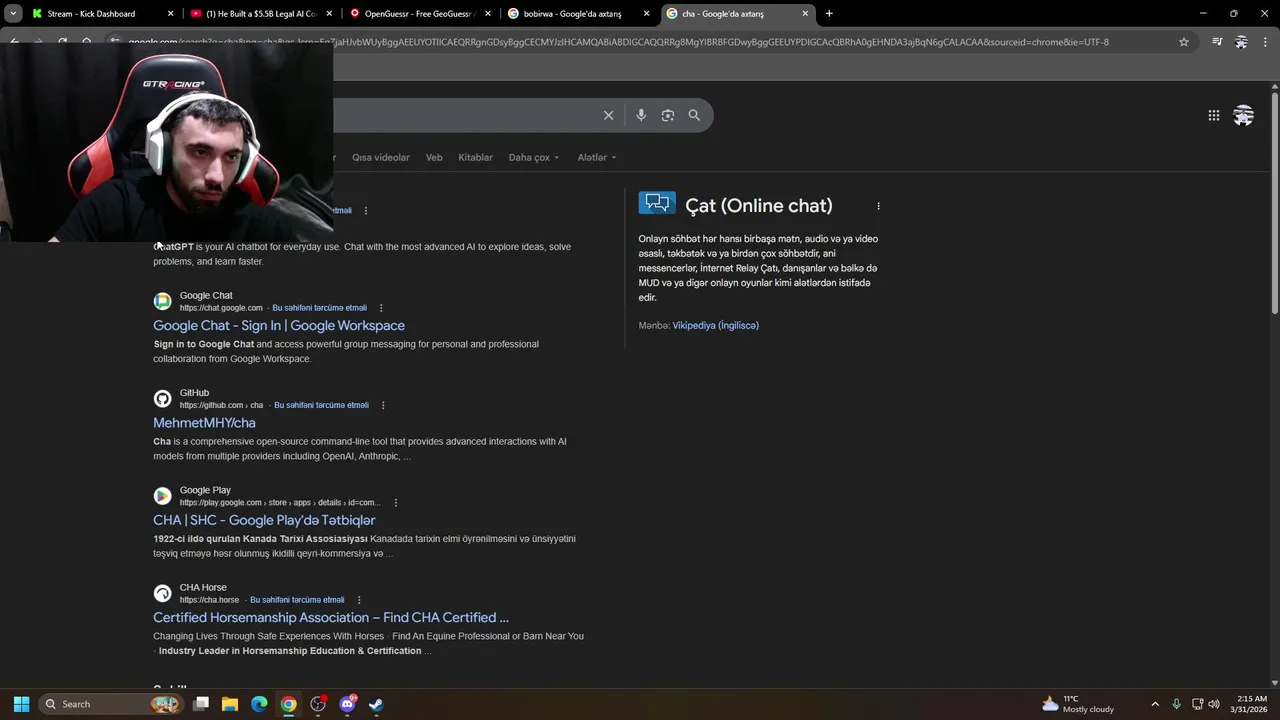Expand the Daha çox dropdown
The image size is (1280, 720).
click(x=534, y=157)
